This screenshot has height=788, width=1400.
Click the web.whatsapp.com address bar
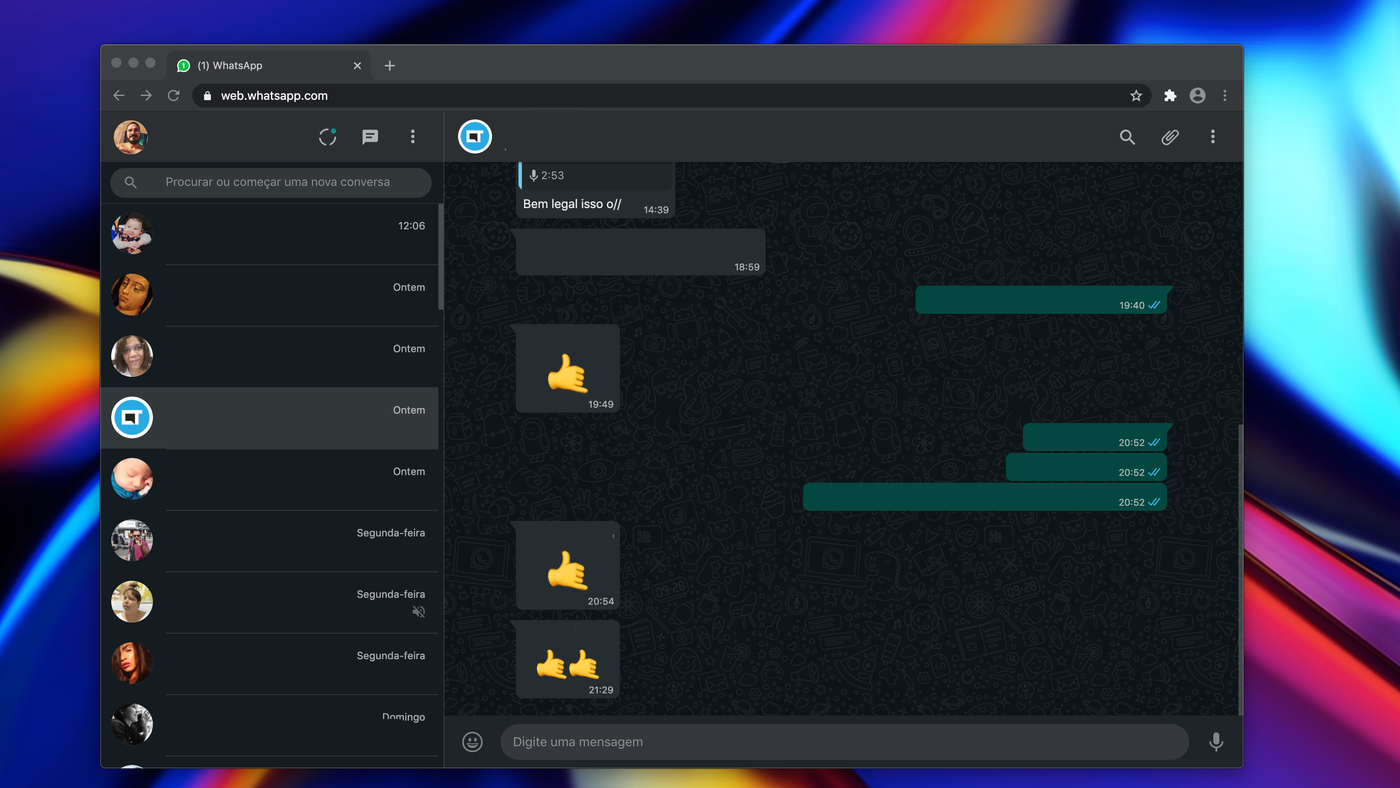670,96
